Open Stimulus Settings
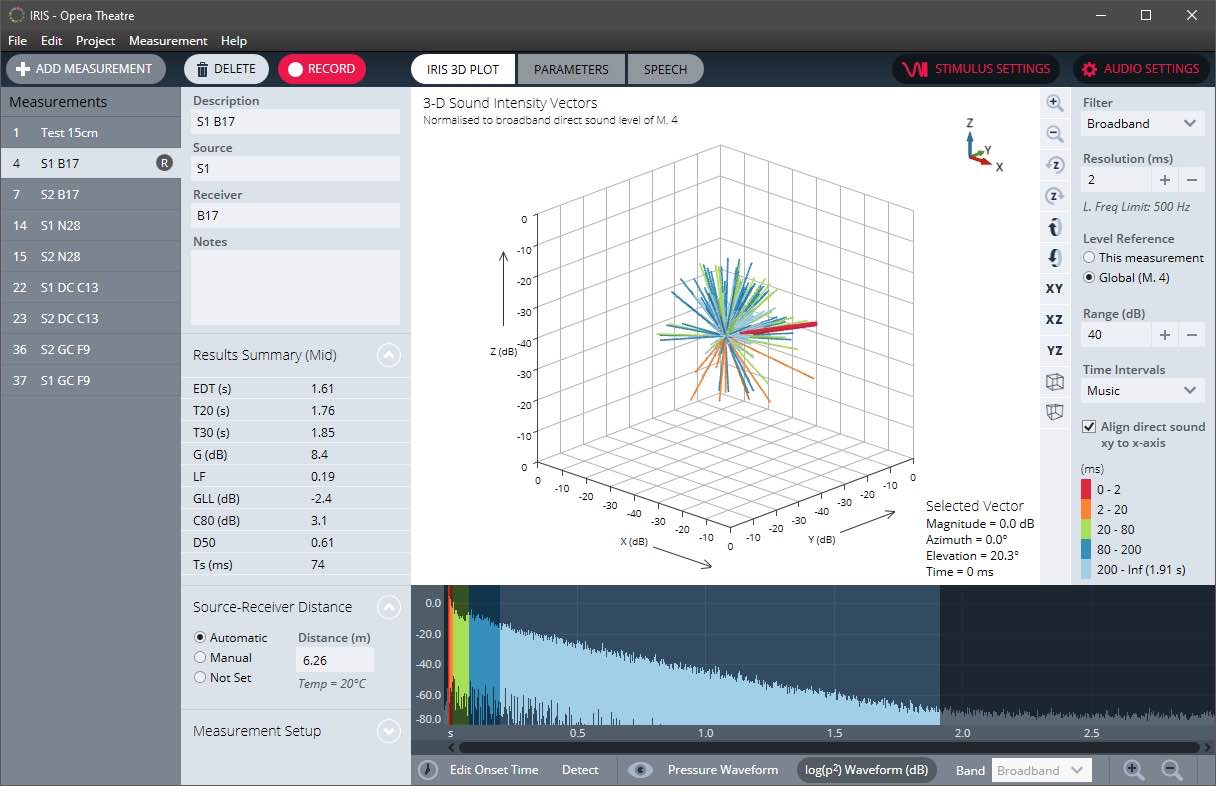 (977, 69)
